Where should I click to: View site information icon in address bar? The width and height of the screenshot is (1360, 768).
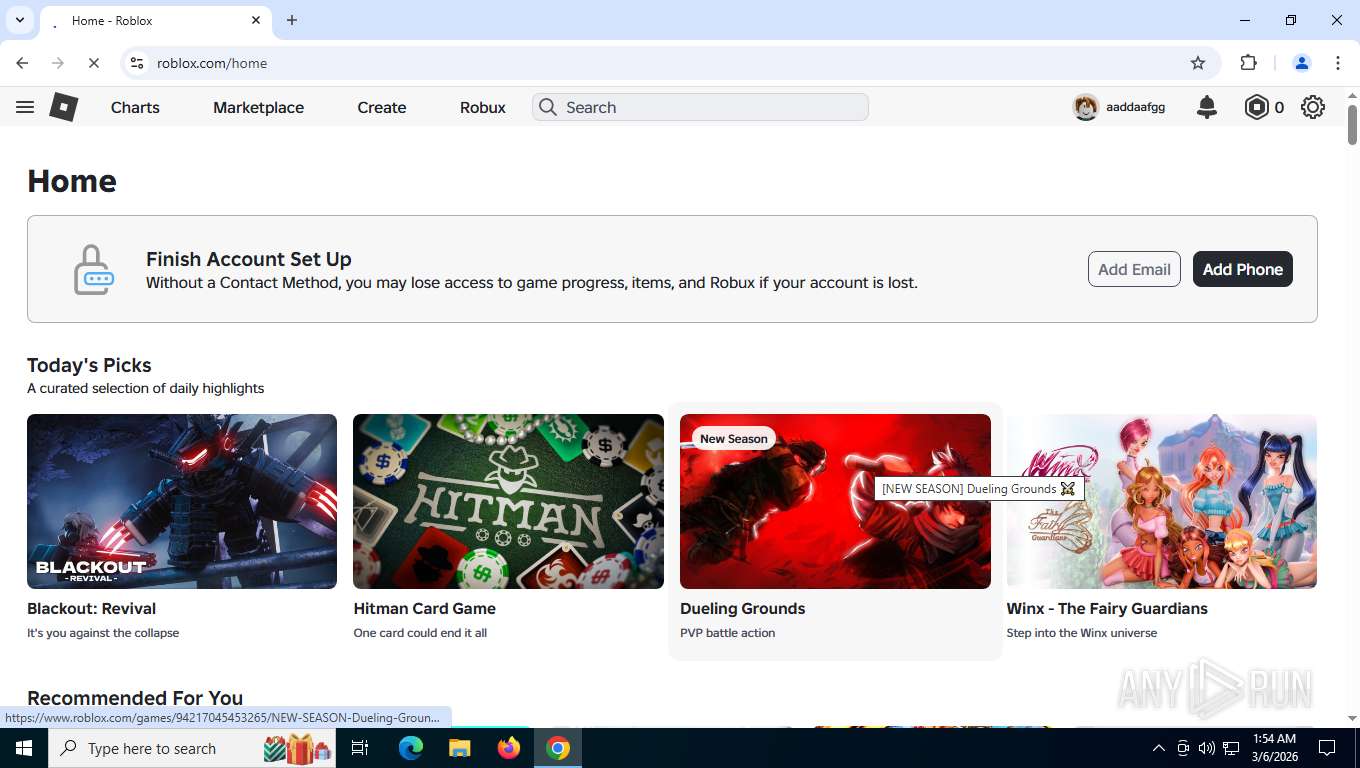tap(137, 63)
